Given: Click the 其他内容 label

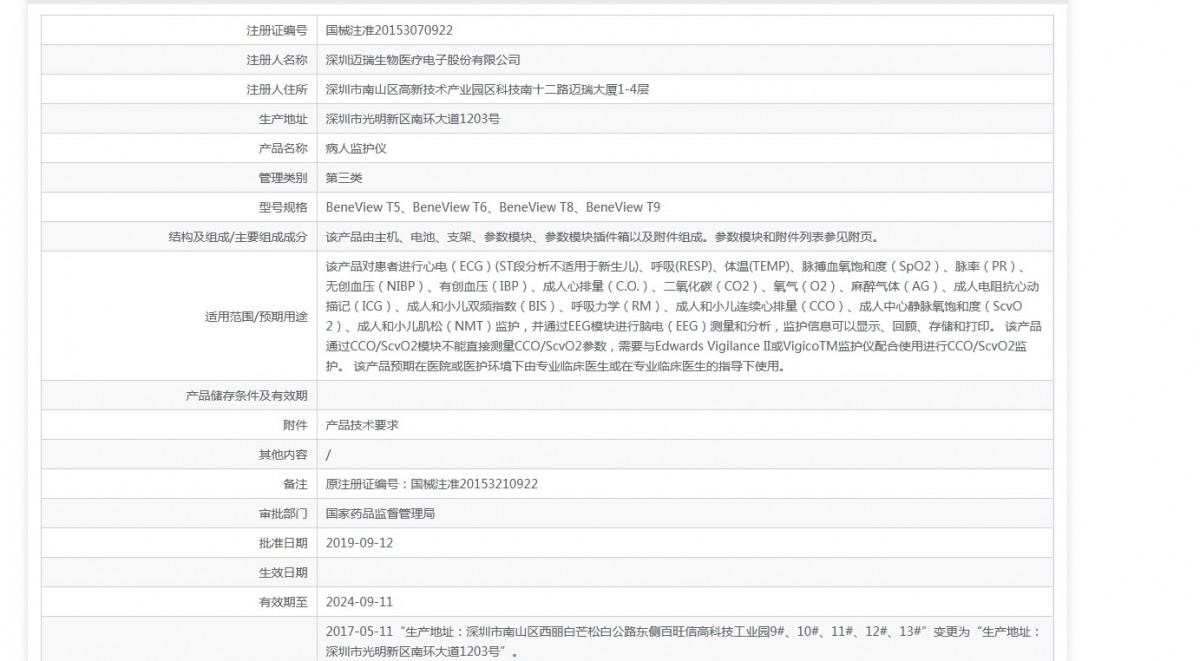Looking at the screenshot, I should [x=283, y=454].
